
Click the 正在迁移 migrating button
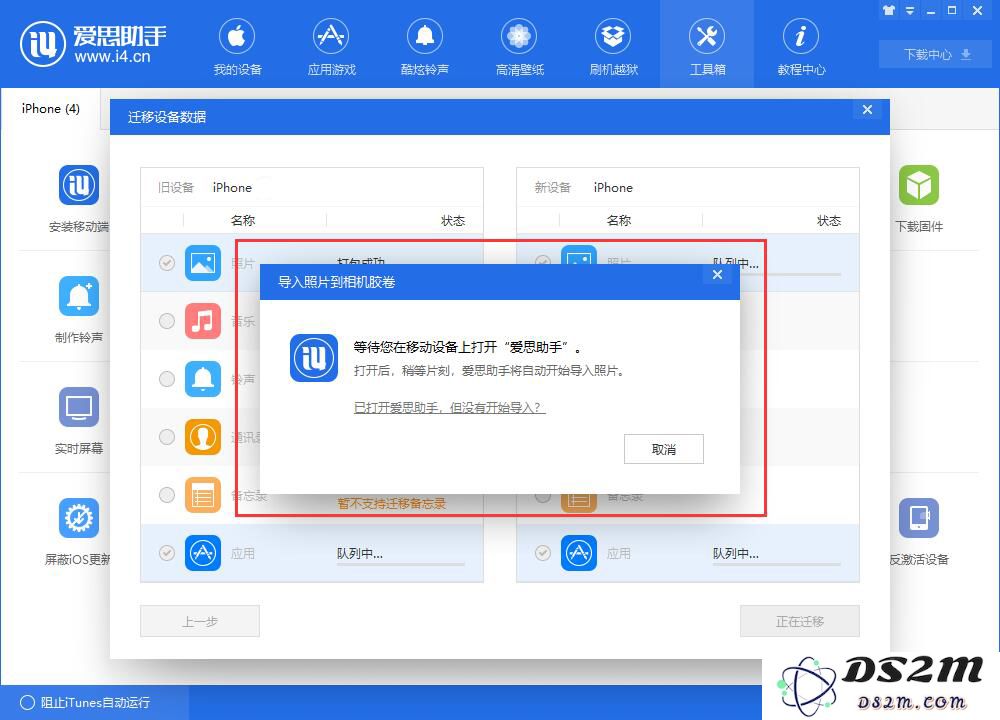point(800,621)
